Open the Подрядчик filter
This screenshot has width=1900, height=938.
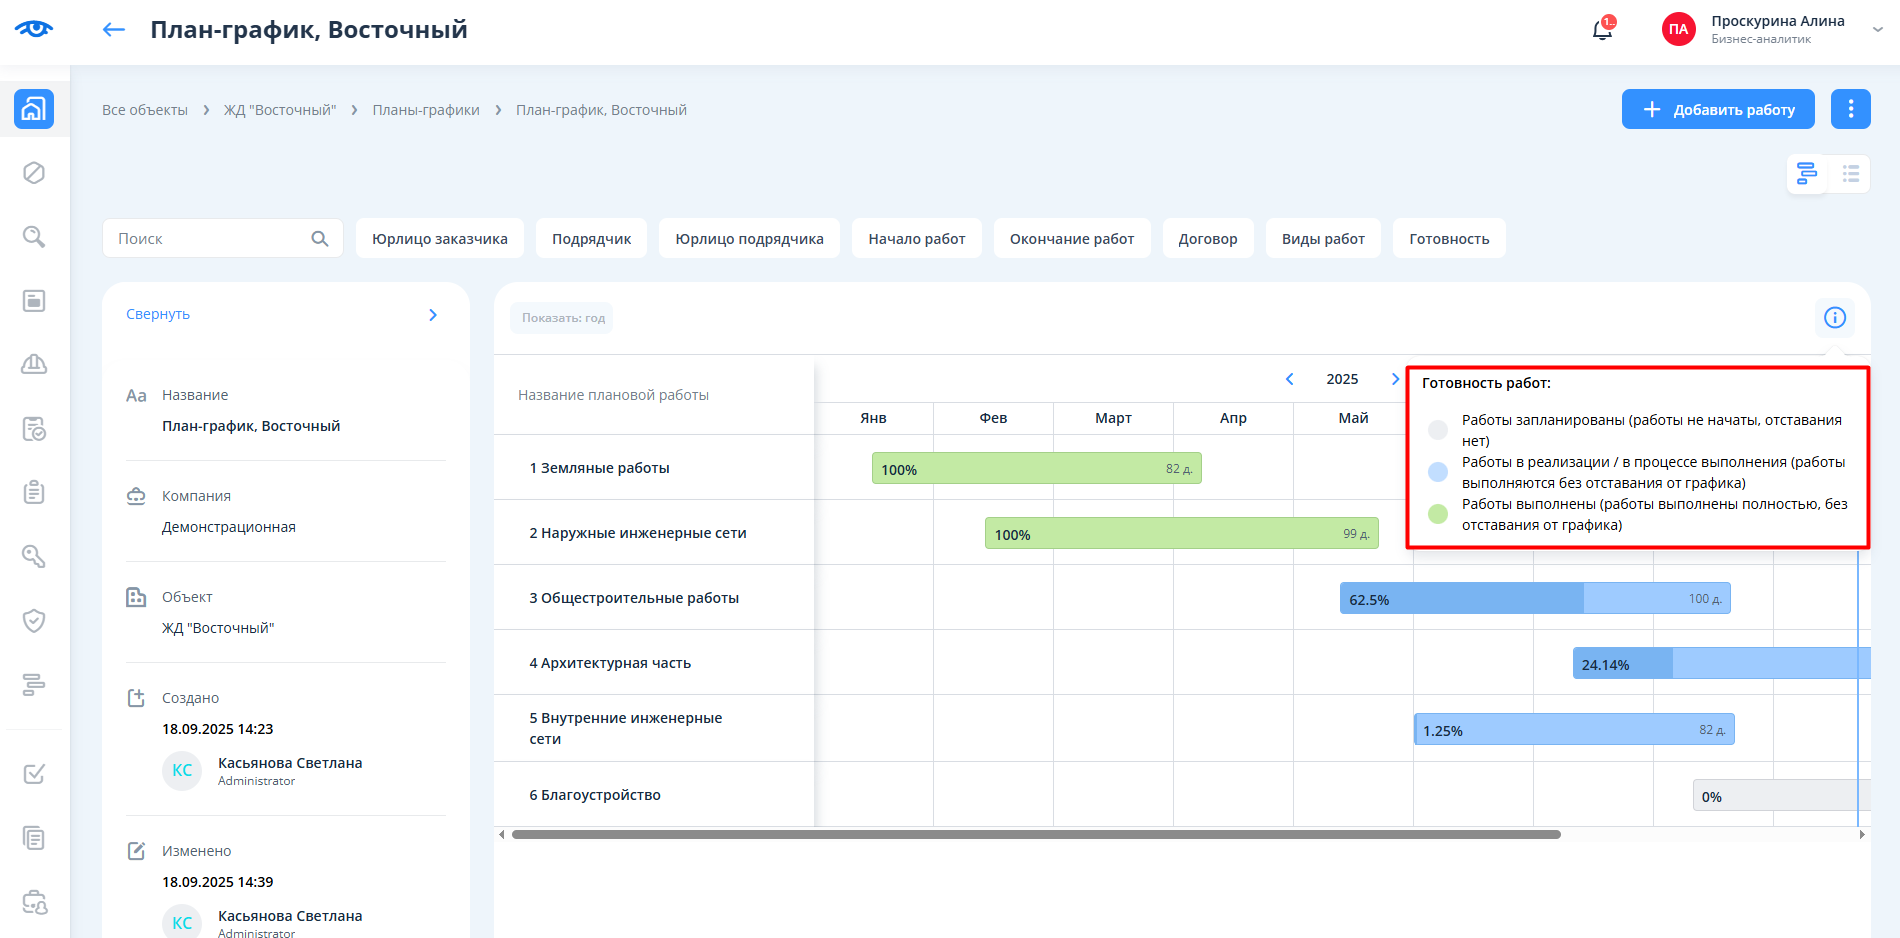[x=591, y=239]
